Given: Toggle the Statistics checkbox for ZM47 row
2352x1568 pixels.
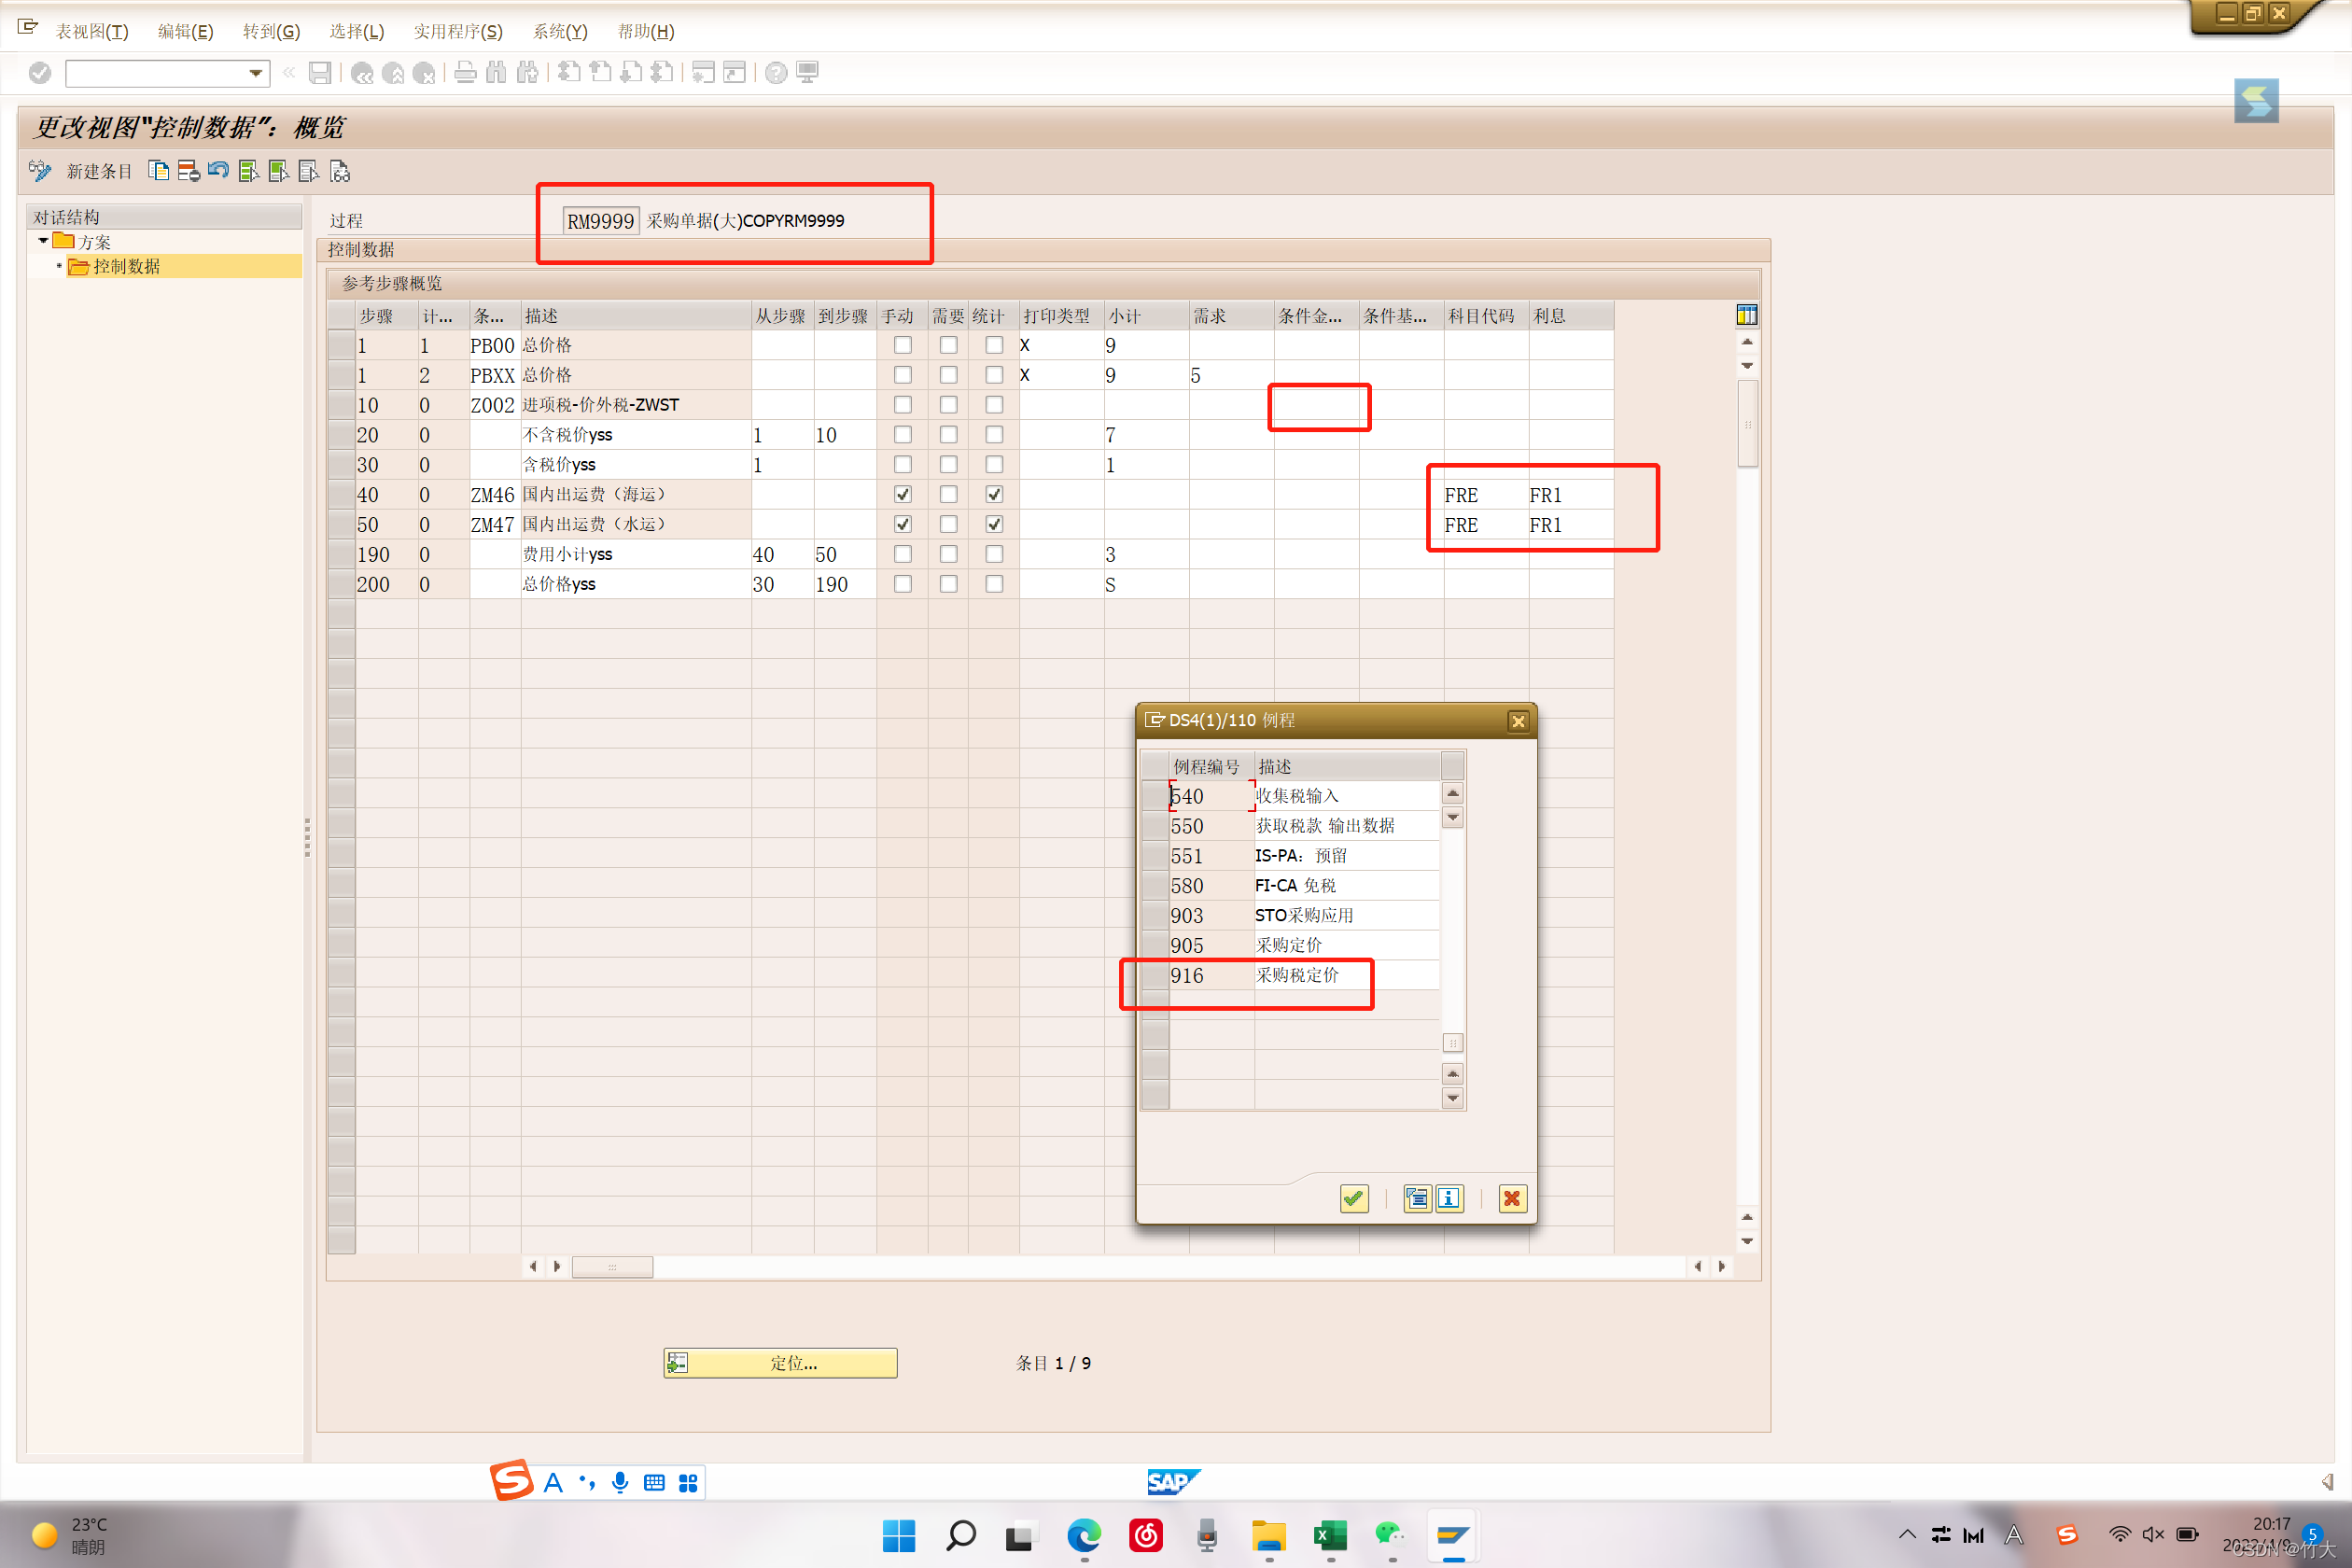Looking at the screenshot, I should tap(994, 524).
